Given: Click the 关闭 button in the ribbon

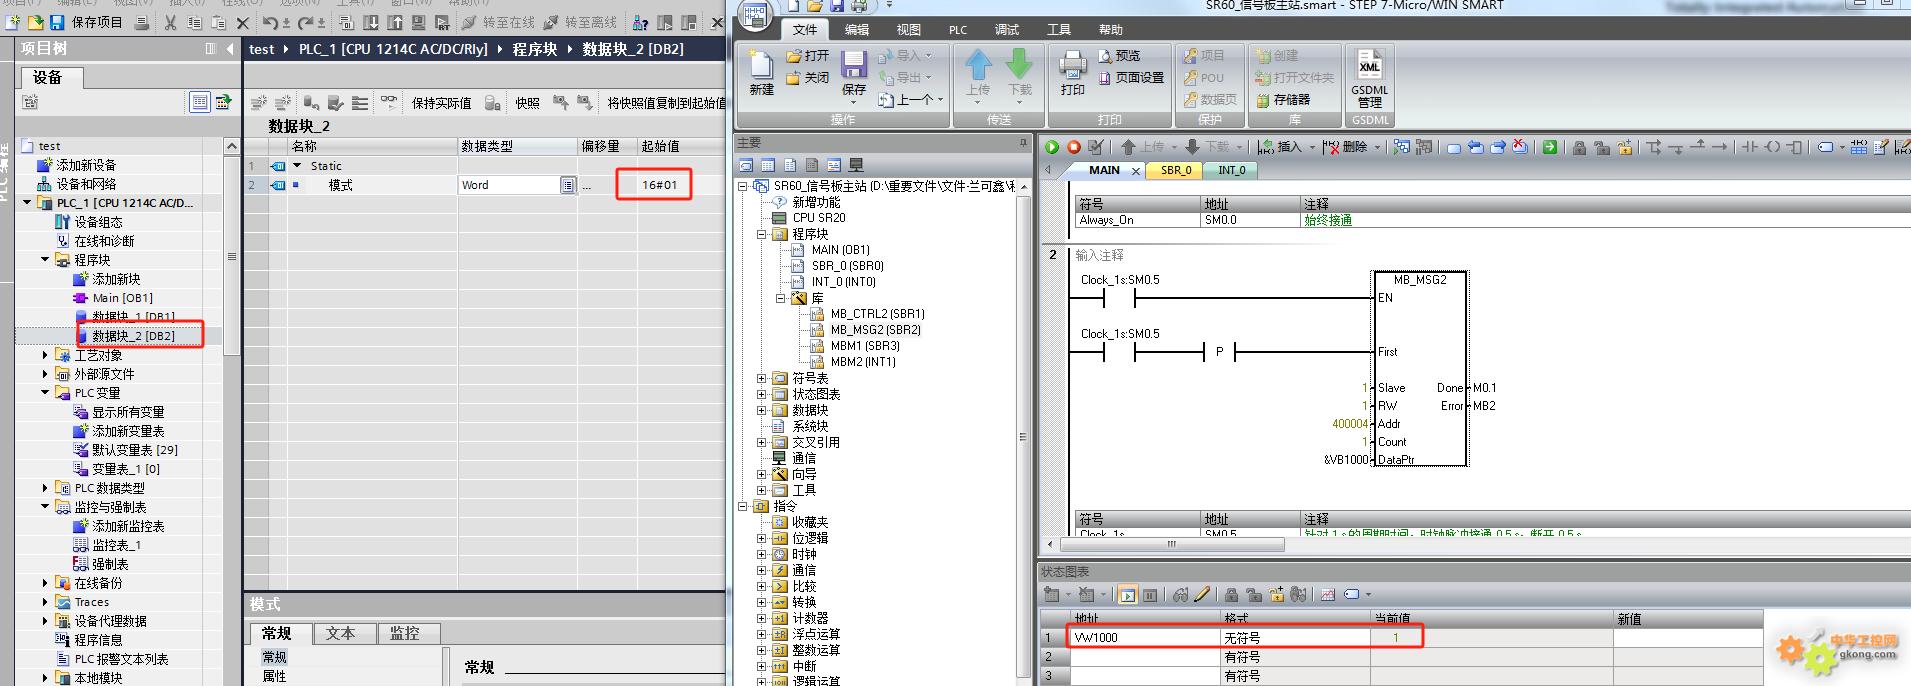Looking at the screenshot, I should pos(807,78).
